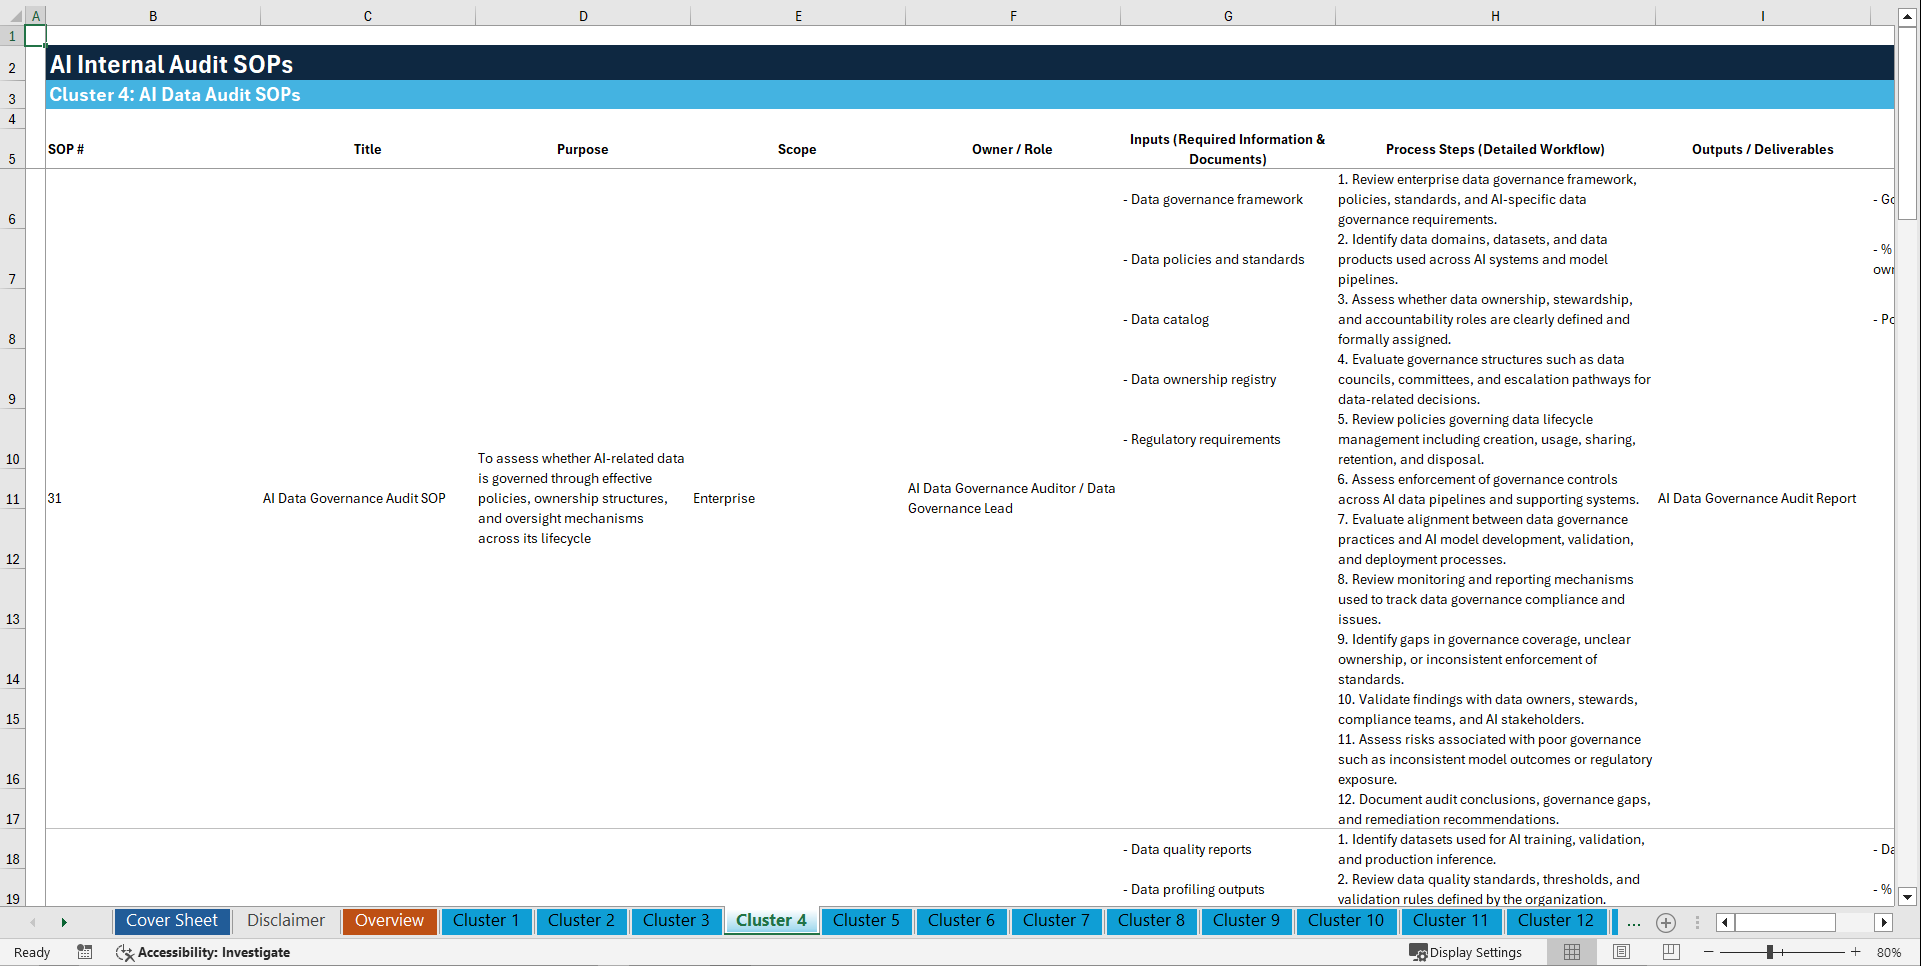Select the AI Data Governance Audit SOP title cell
1921x966 pixels.
[368, 499]
